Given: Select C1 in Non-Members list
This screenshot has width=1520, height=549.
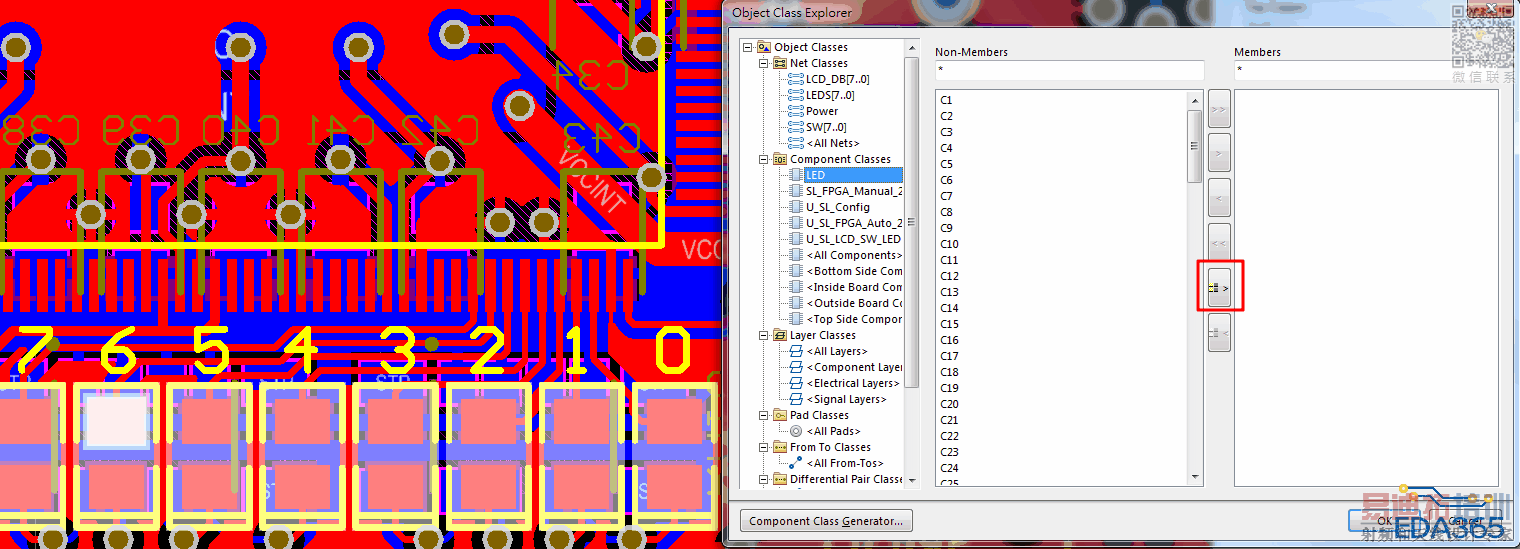Looking at the screenshot, I should click(946, 100).
